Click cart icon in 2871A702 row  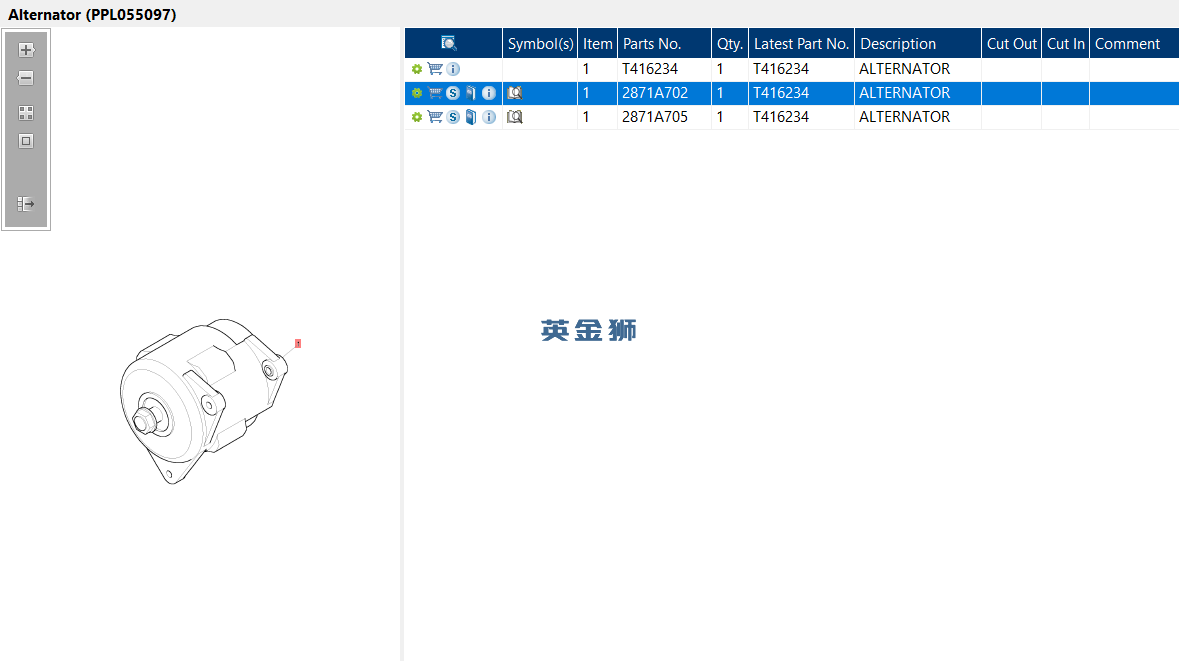point(435,92)
